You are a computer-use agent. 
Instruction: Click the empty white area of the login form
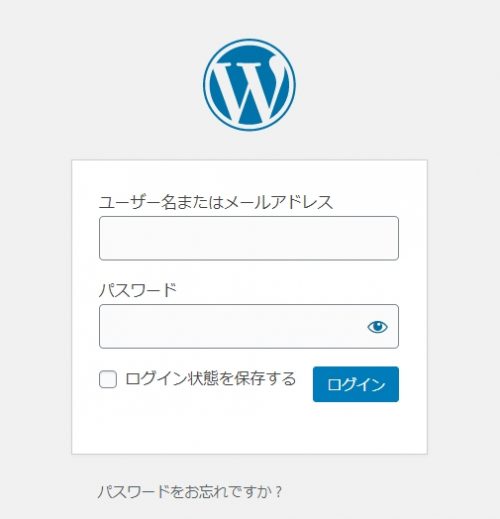[x=249, y=428]
